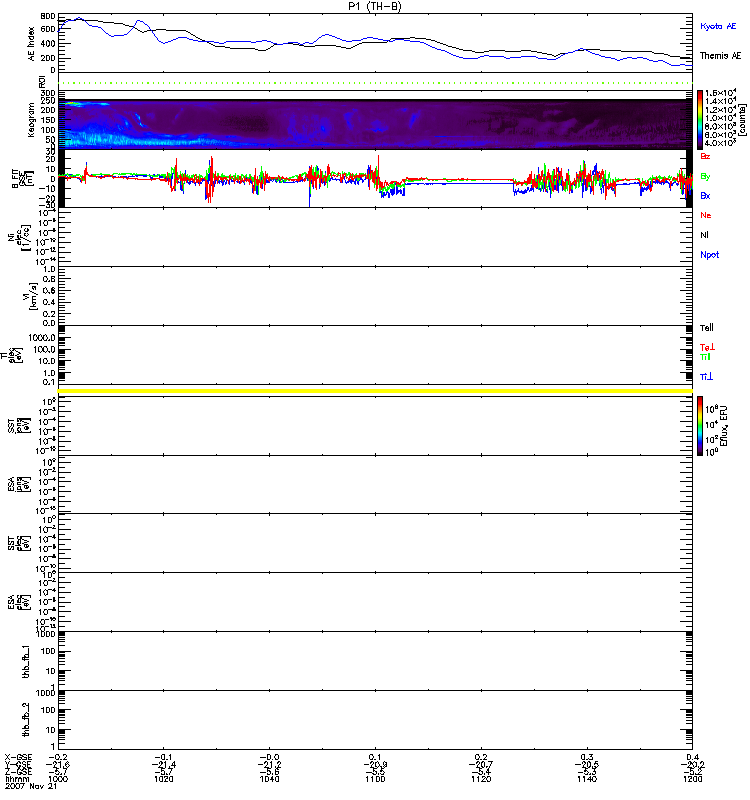Screen dimensions: 750x800
Task: Click the Eflux EFU color bar
Action: tap(702, 425)
